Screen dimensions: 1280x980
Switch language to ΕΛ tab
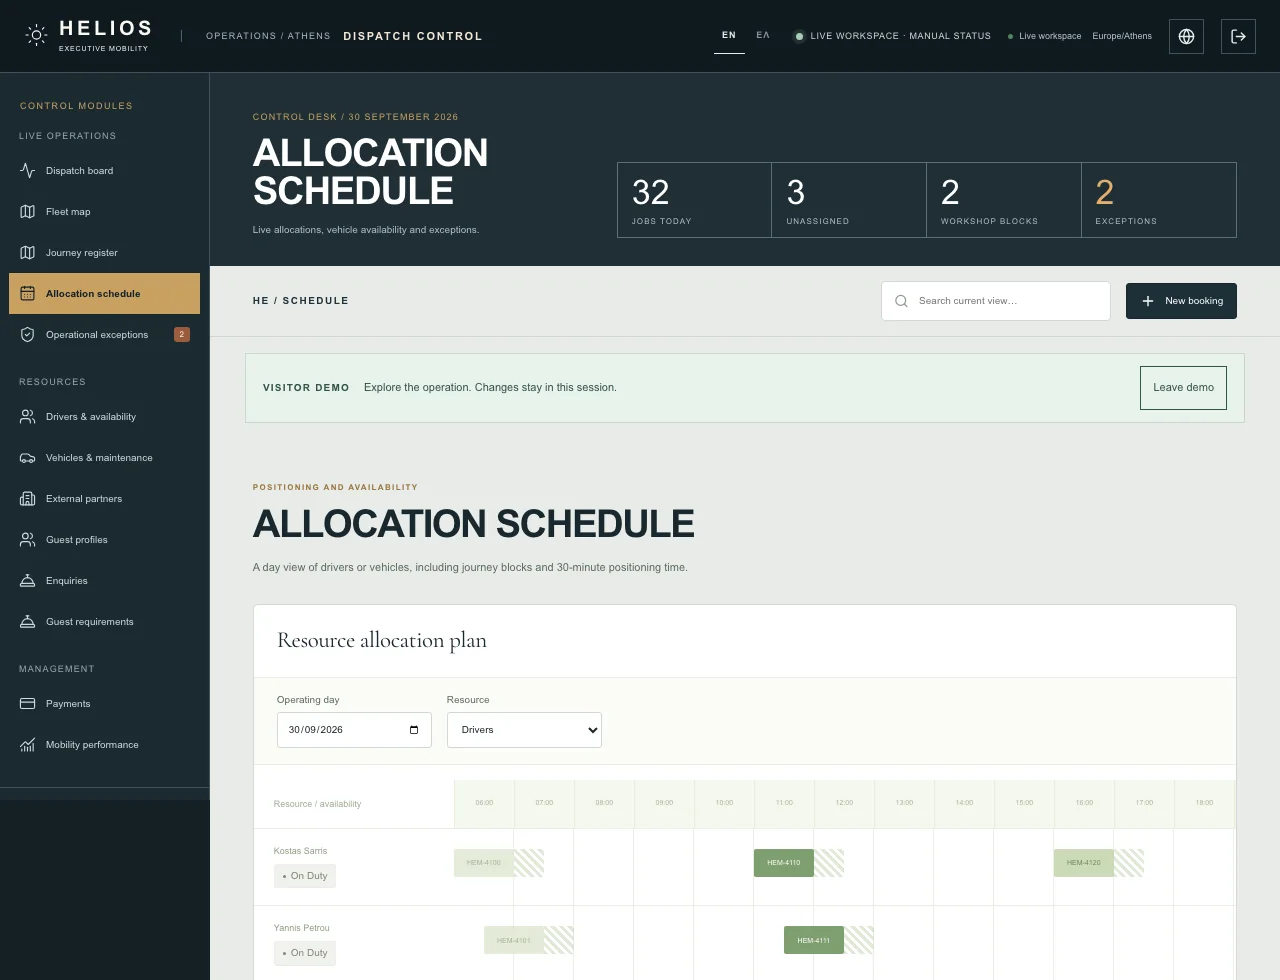[x=763, y=35]
